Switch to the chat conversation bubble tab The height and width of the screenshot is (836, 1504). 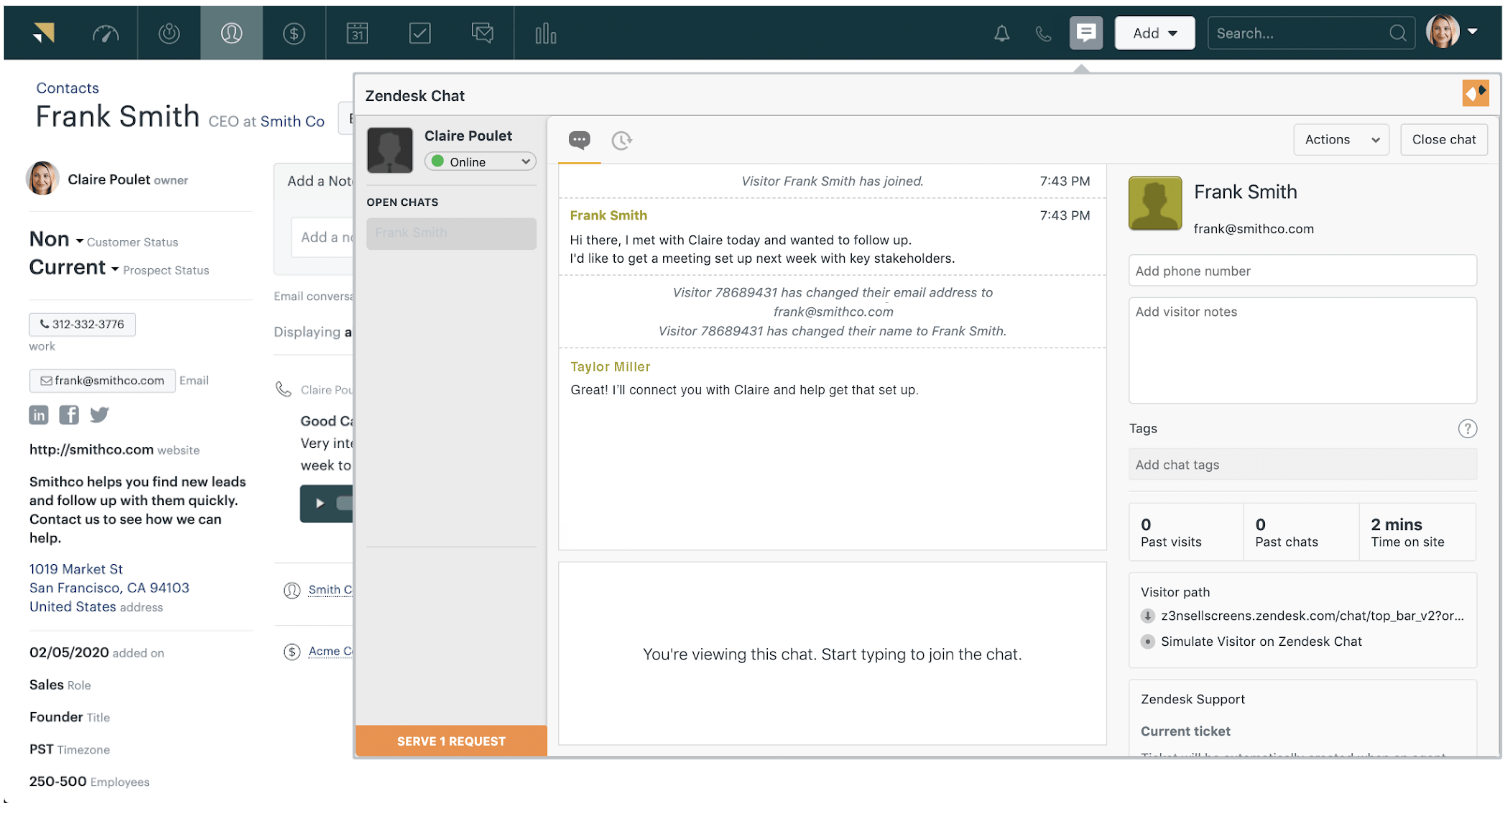coord(579,140)
